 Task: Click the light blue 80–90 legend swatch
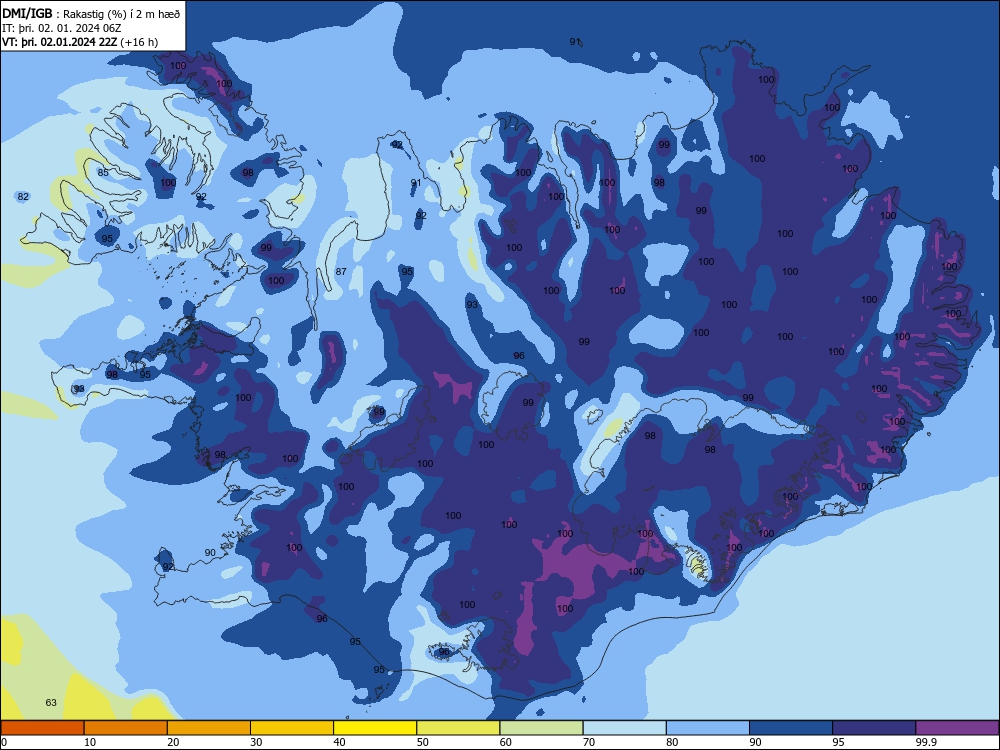[x=708, y=728]
